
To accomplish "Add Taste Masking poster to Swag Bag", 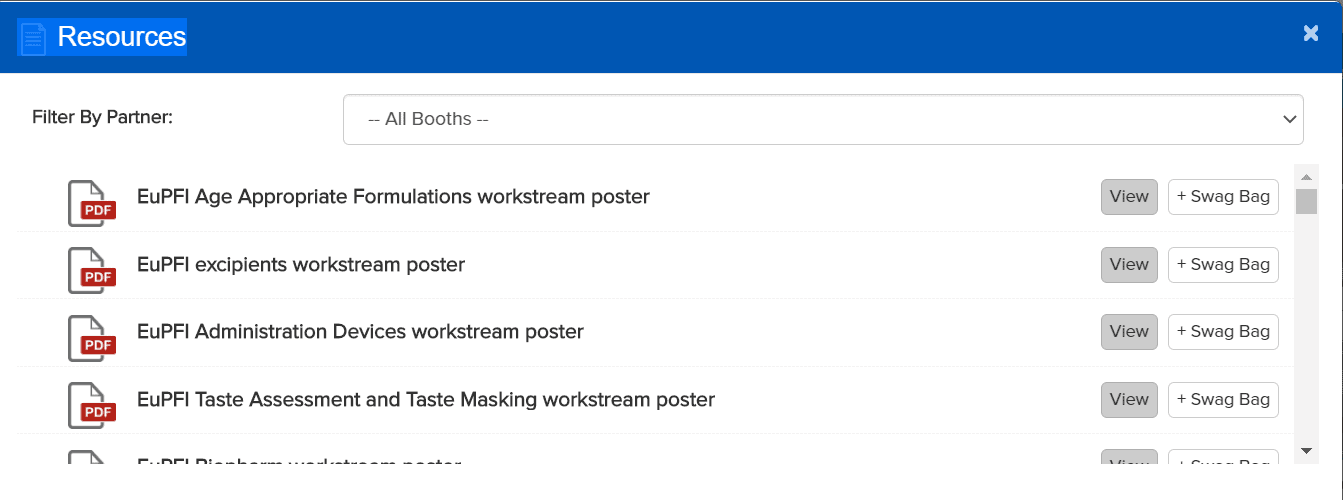I will (1223, 400).
